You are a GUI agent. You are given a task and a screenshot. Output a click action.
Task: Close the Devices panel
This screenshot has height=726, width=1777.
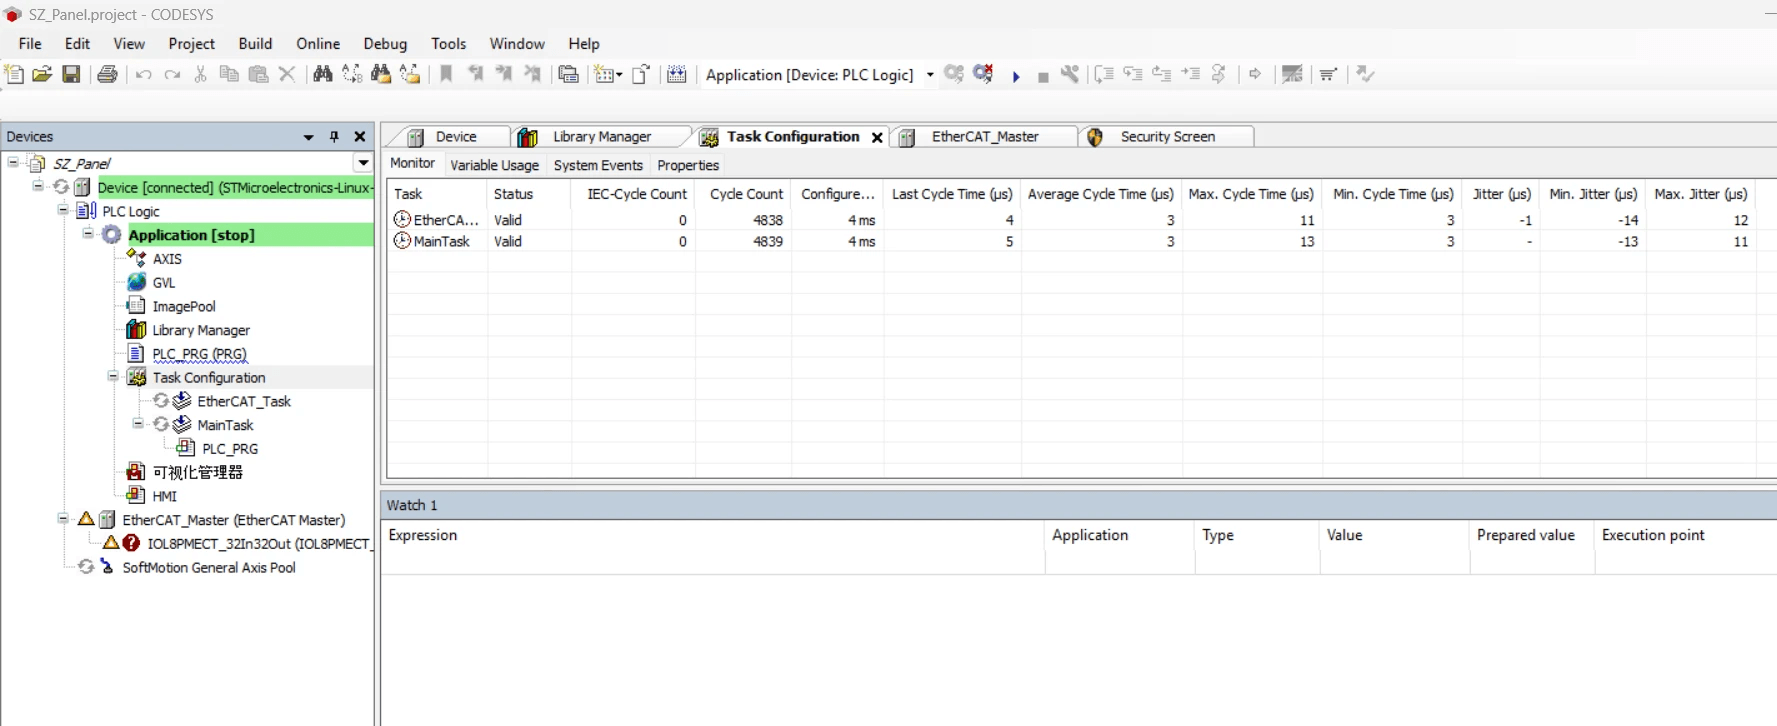click(360, 137)
